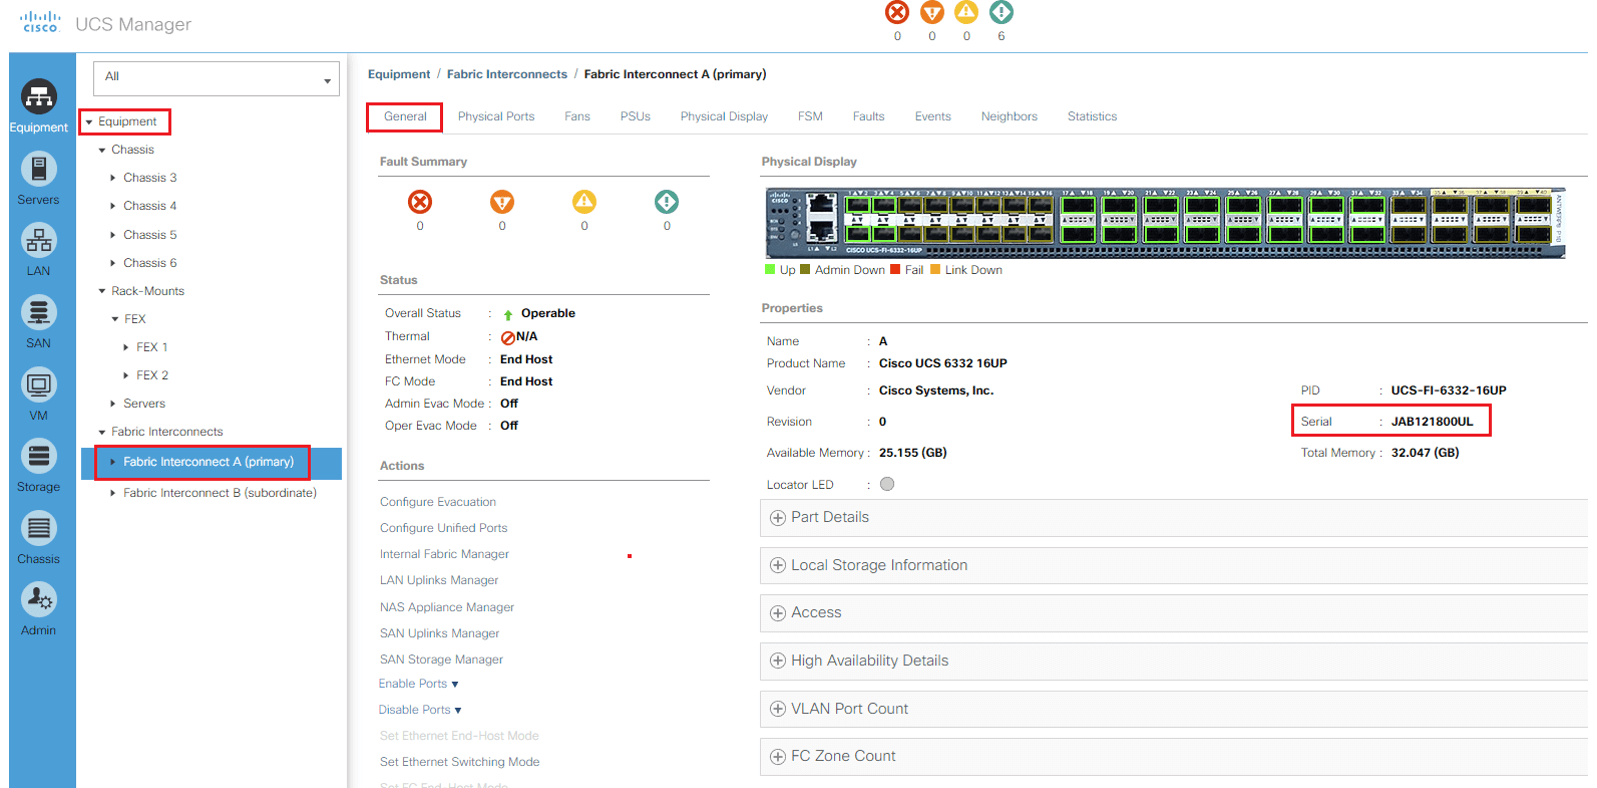
Task: Open the Enable Ports dropdown
Action: point(418,684)
